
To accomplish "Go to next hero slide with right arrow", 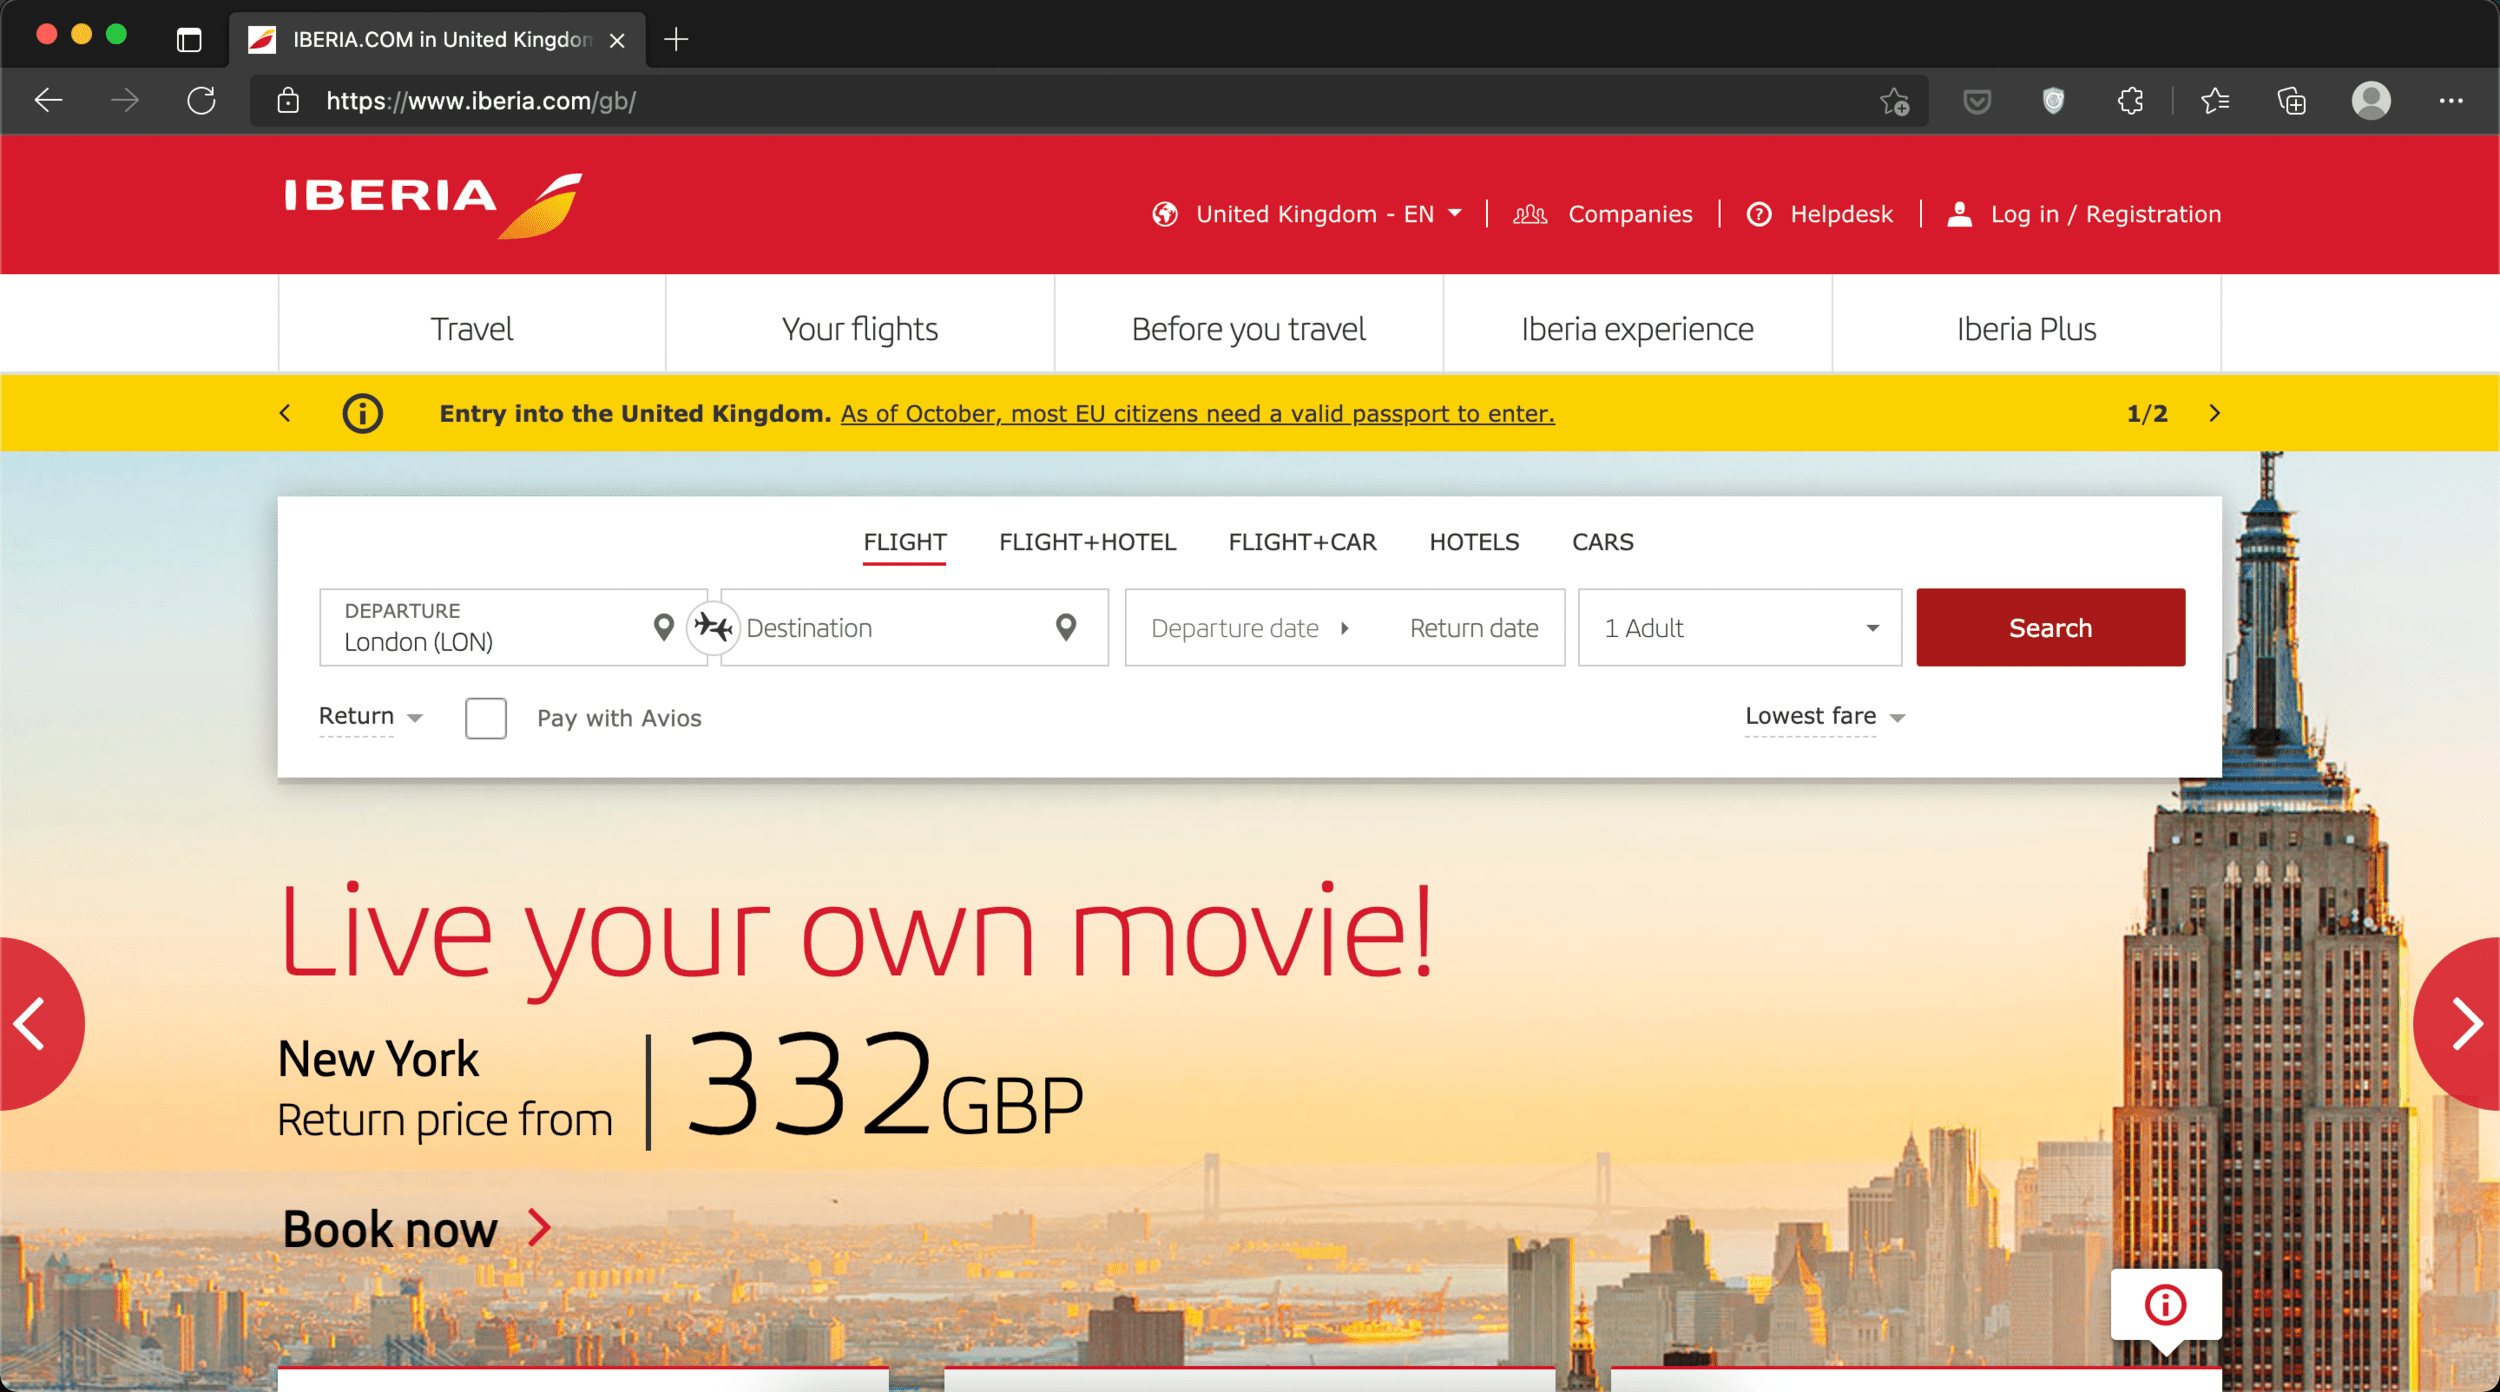I will coord(2466,1023).
